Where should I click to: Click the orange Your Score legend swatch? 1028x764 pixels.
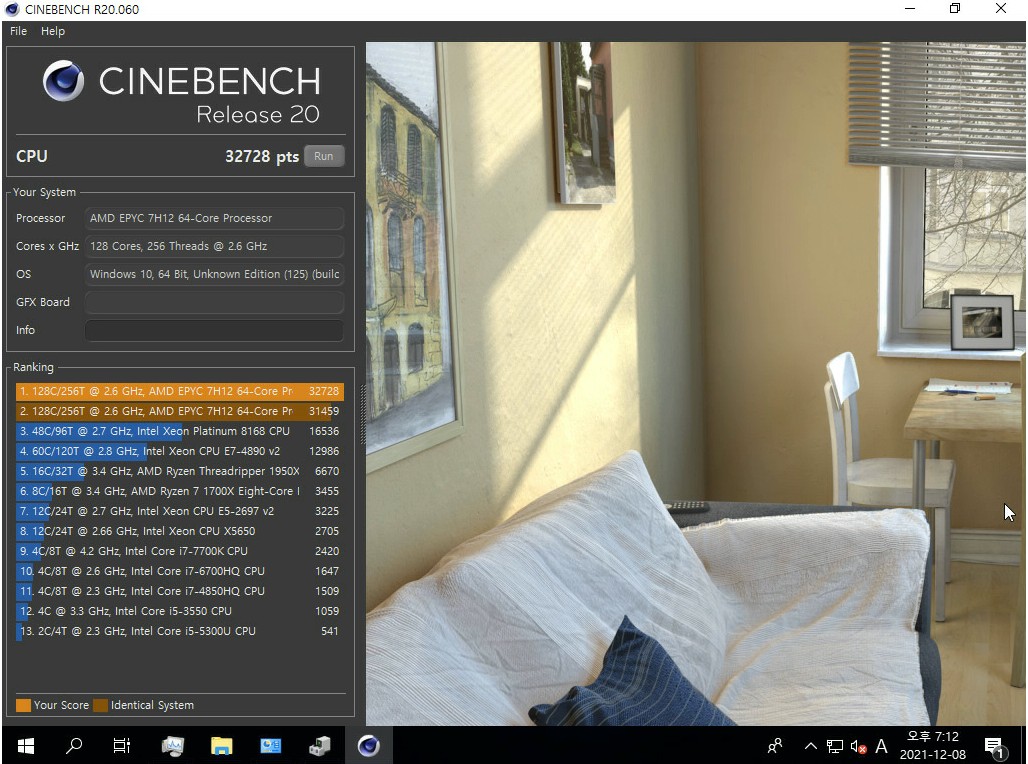coord(23,705)
